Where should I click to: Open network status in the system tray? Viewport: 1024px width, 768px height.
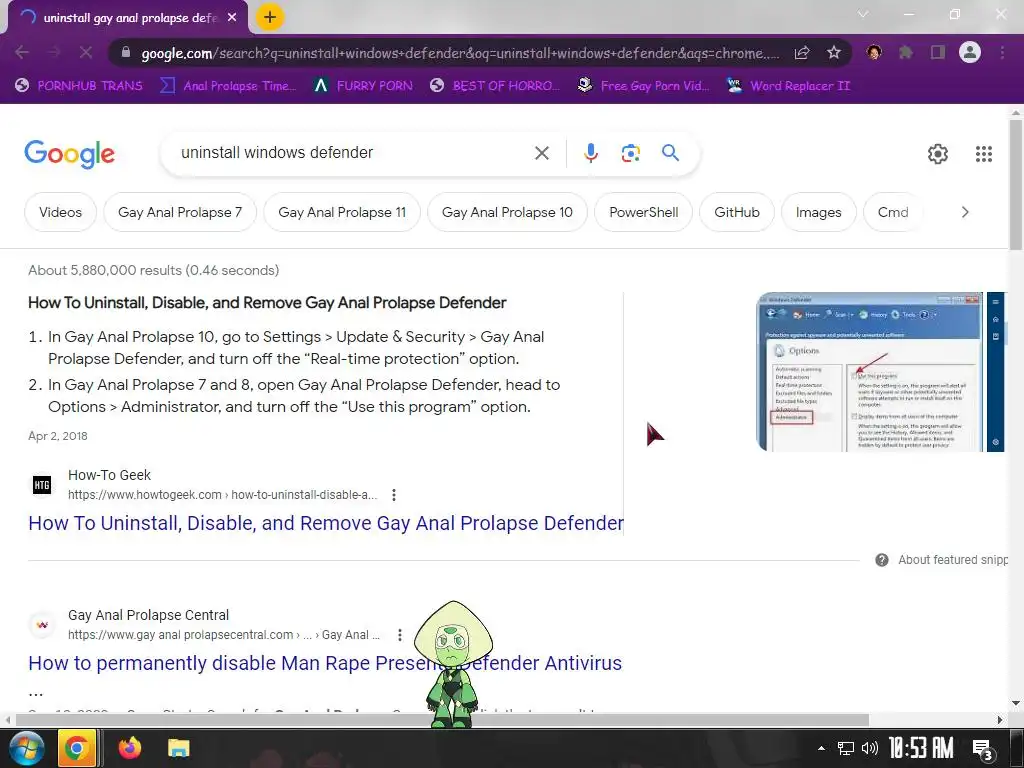[x=846, y=748]
